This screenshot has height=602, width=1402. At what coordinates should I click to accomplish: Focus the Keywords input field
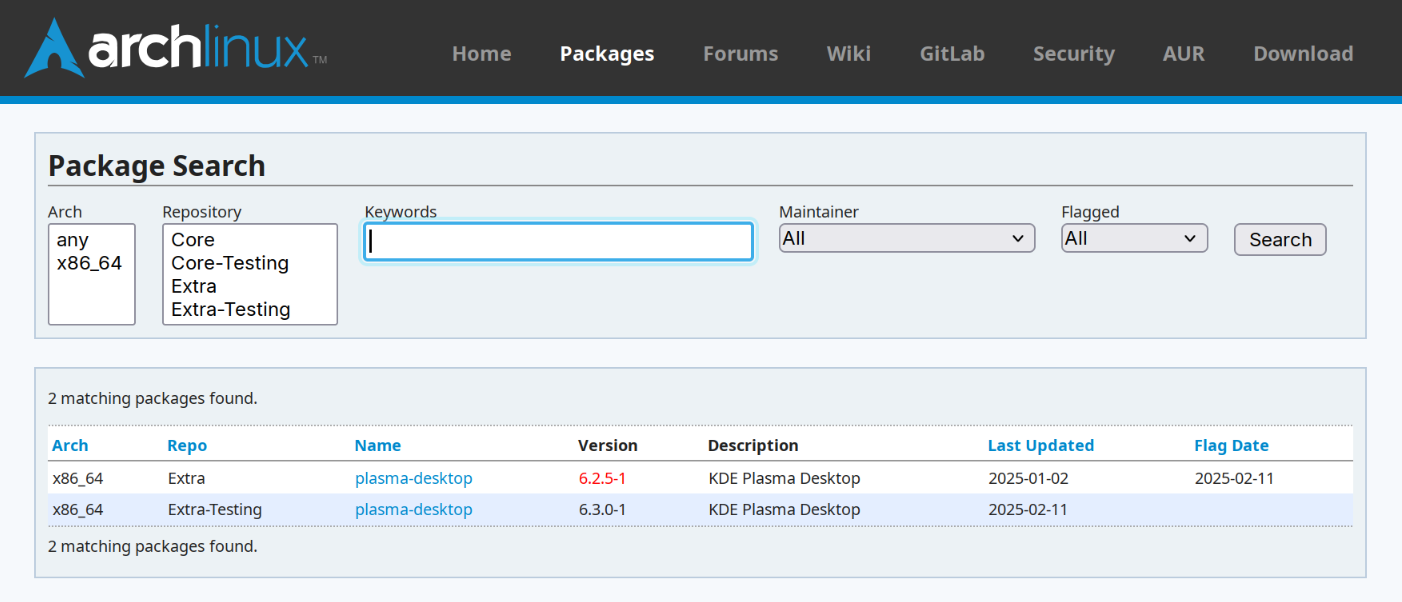pyautogui.click(x=558, y=241)
